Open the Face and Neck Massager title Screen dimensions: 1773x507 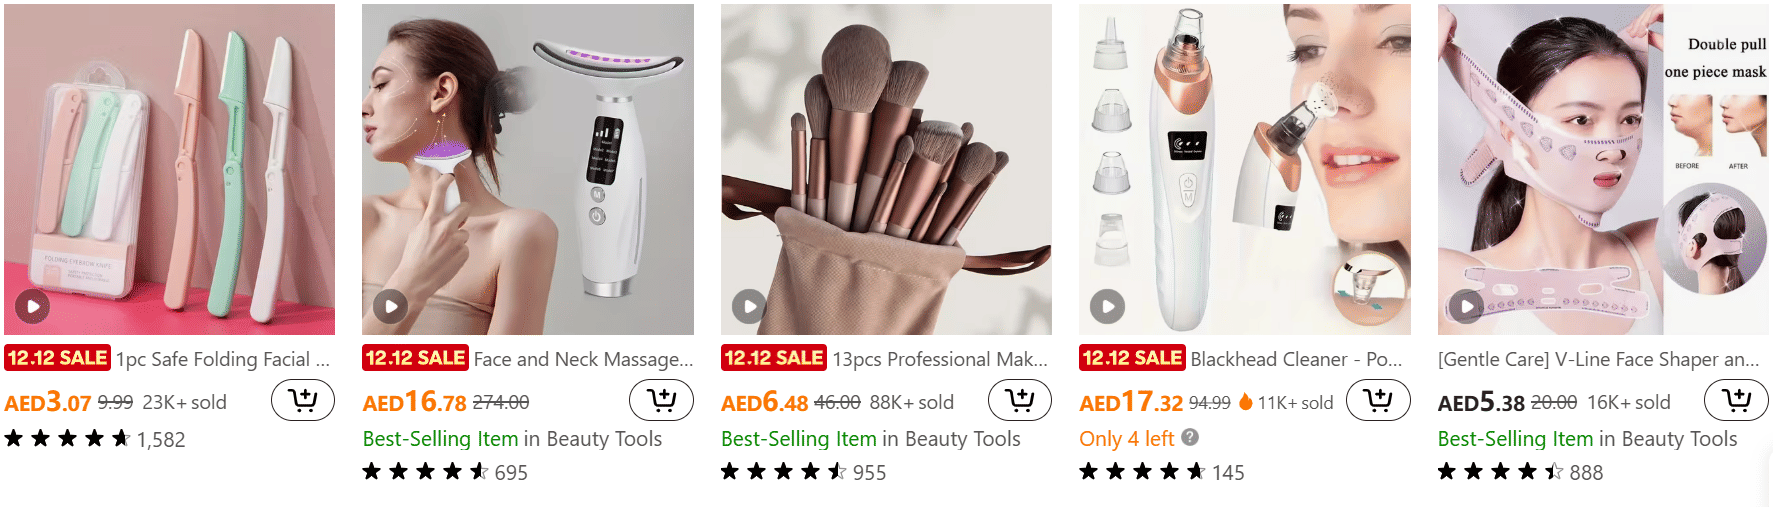coord(583,359)
